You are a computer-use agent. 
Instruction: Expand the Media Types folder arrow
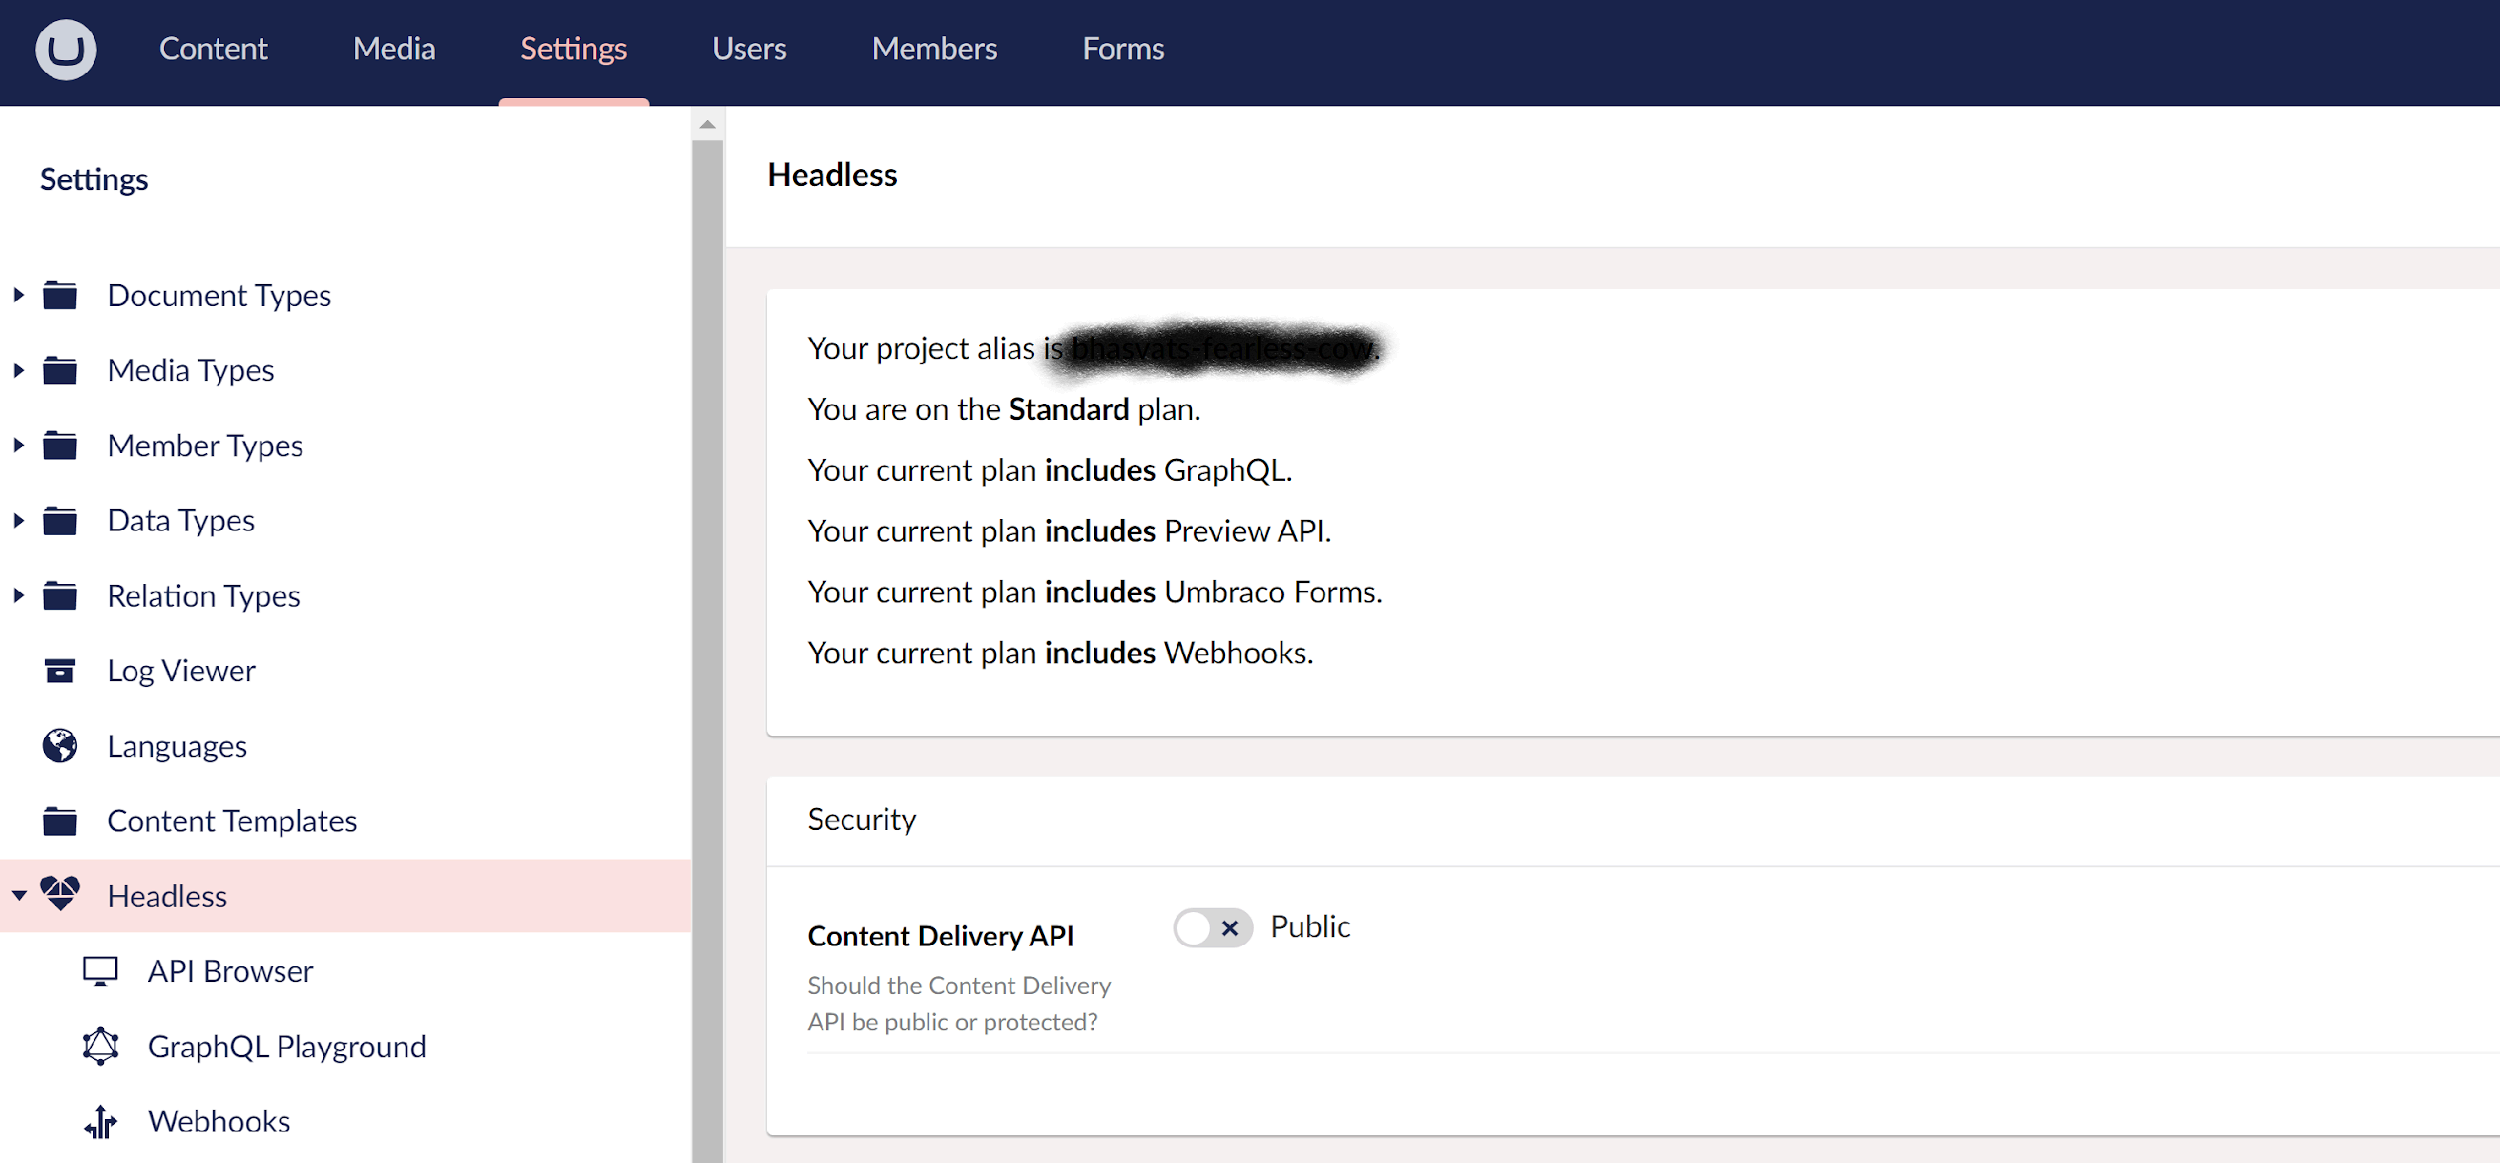[x=19, y=370]
